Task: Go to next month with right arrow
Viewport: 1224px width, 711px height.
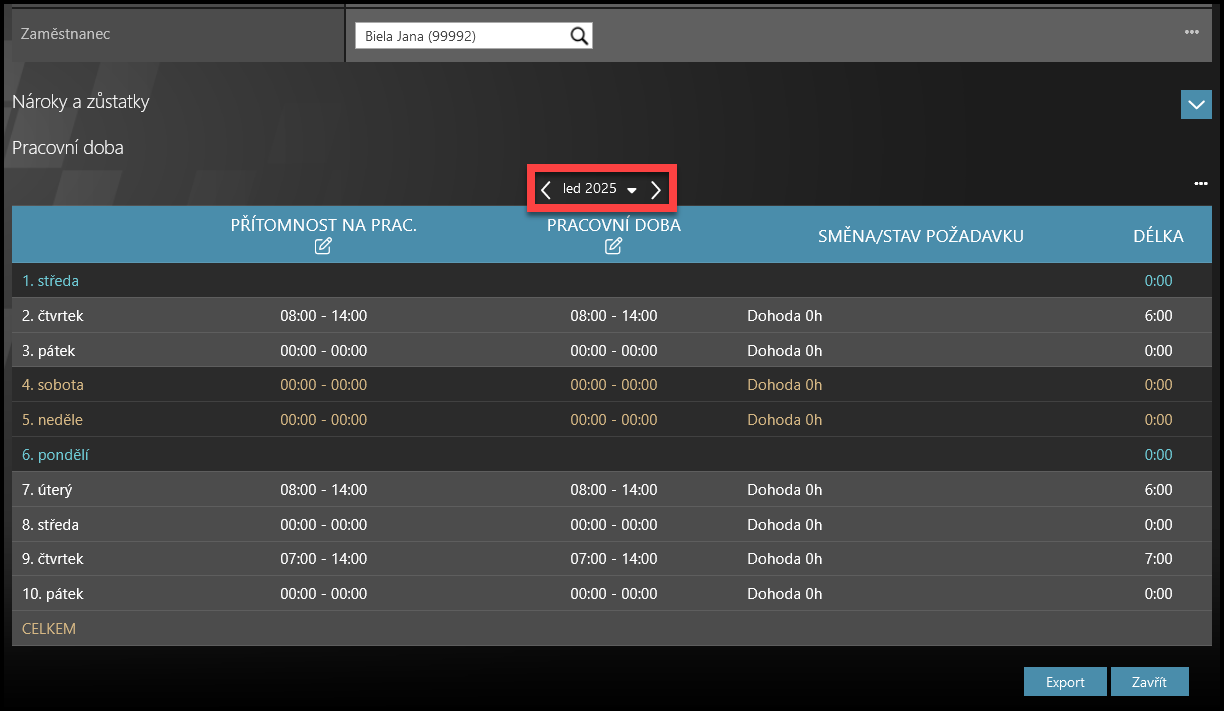Action: 656,189
